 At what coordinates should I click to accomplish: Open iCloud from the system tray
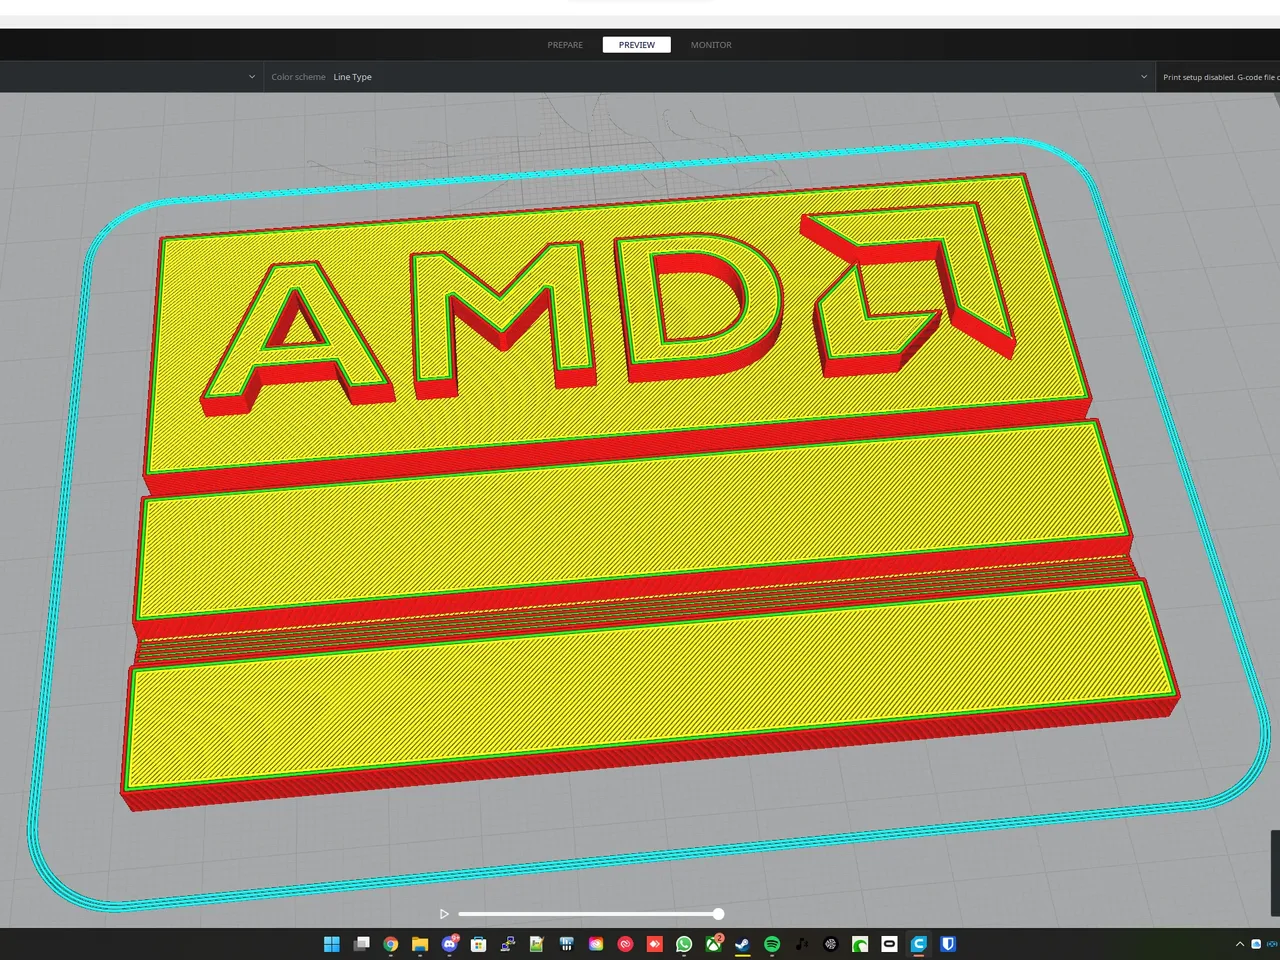pos(1257,944)
